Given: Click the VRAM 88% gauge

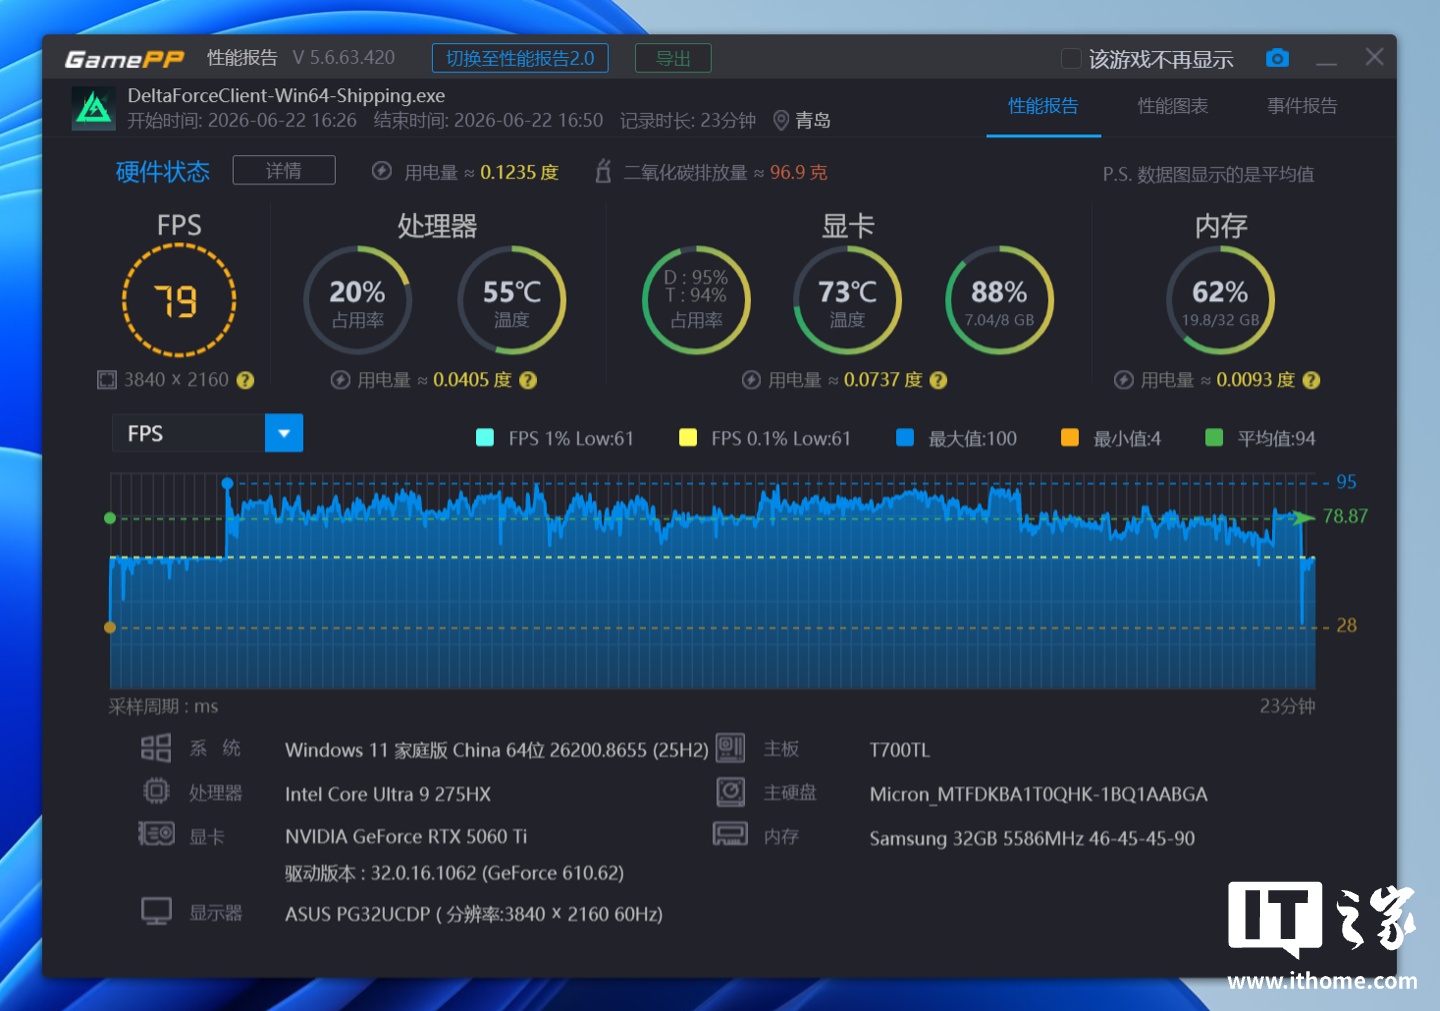Looking at the screenshot, I should tap(999, 300).
